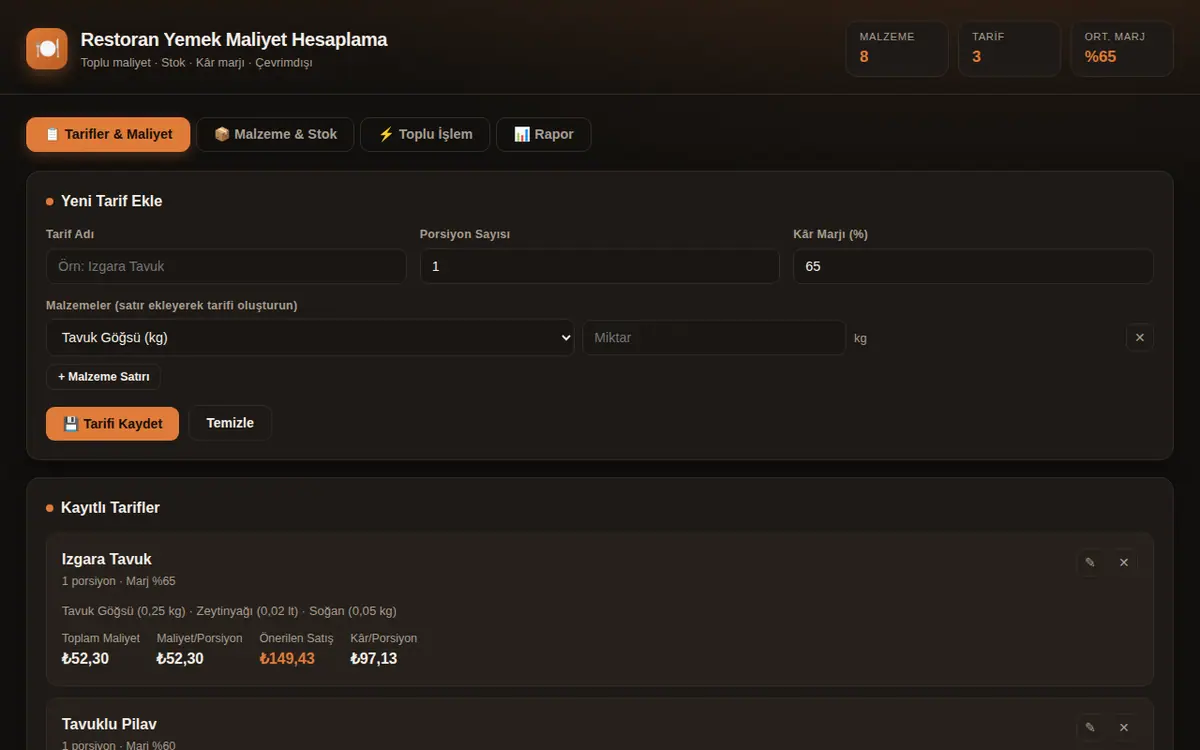This screenshot has height=750, width=1200.
Task: Click the Porsiyon Sayısı field
Action: pos(600,267)
